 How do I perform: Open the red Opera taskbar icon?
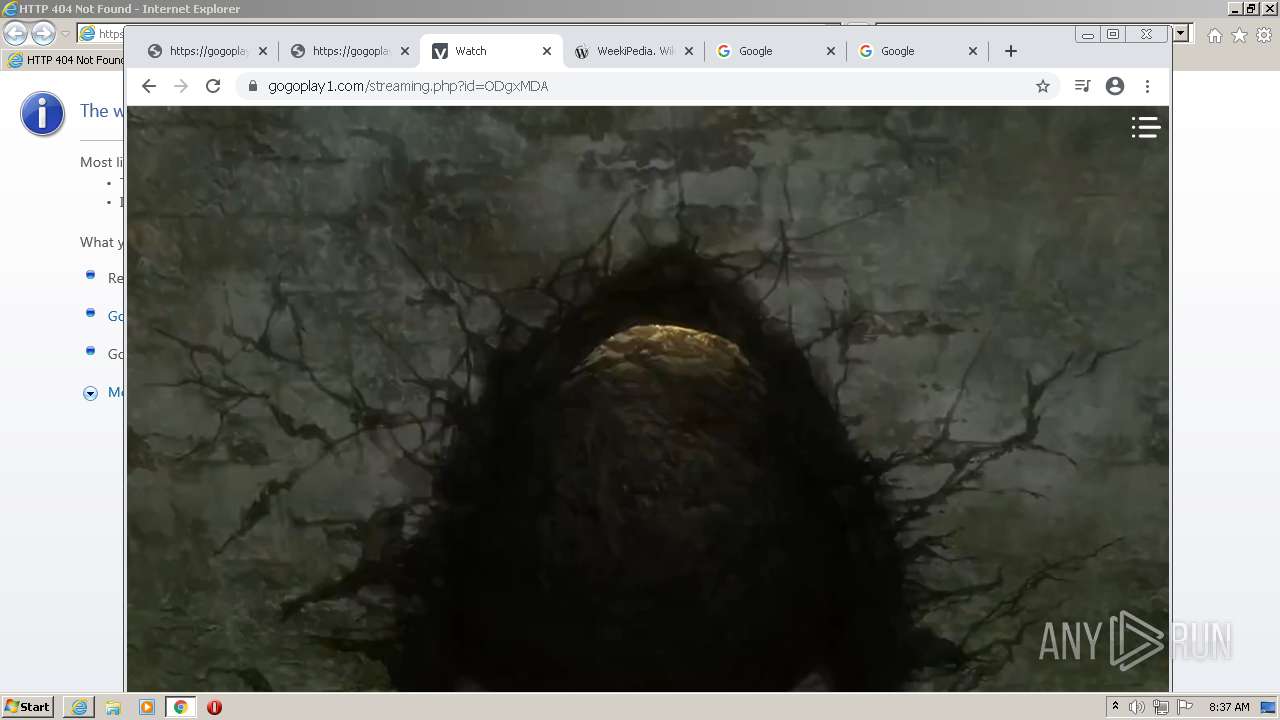pyautogui.click(x=214, y=707)
